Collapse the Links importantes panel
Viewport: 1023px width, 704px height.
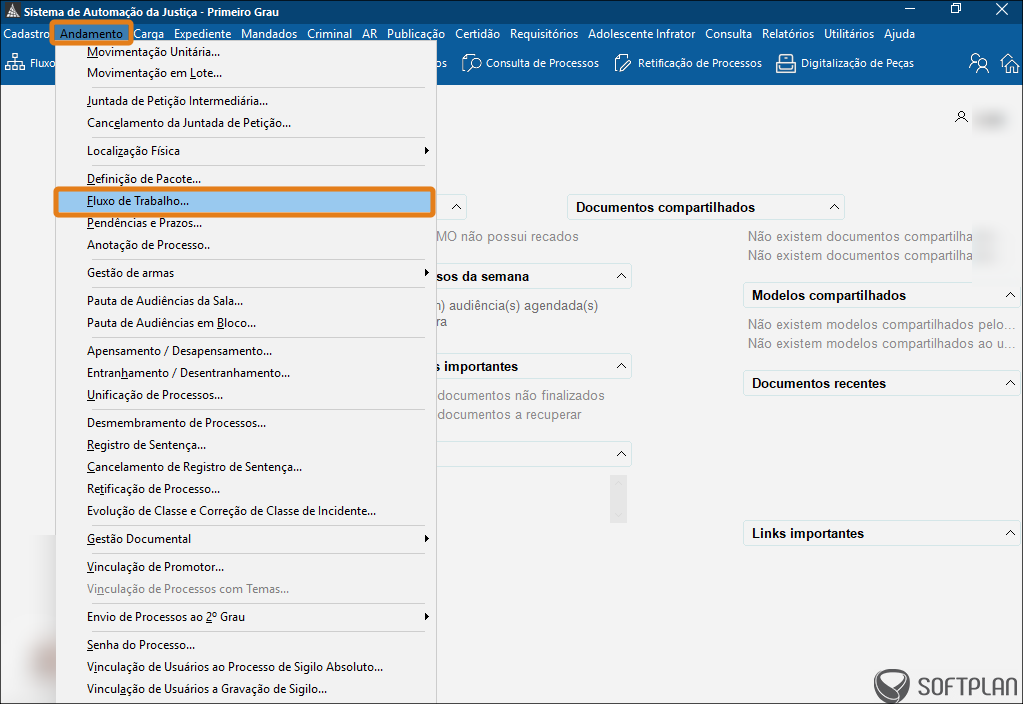1010,533
